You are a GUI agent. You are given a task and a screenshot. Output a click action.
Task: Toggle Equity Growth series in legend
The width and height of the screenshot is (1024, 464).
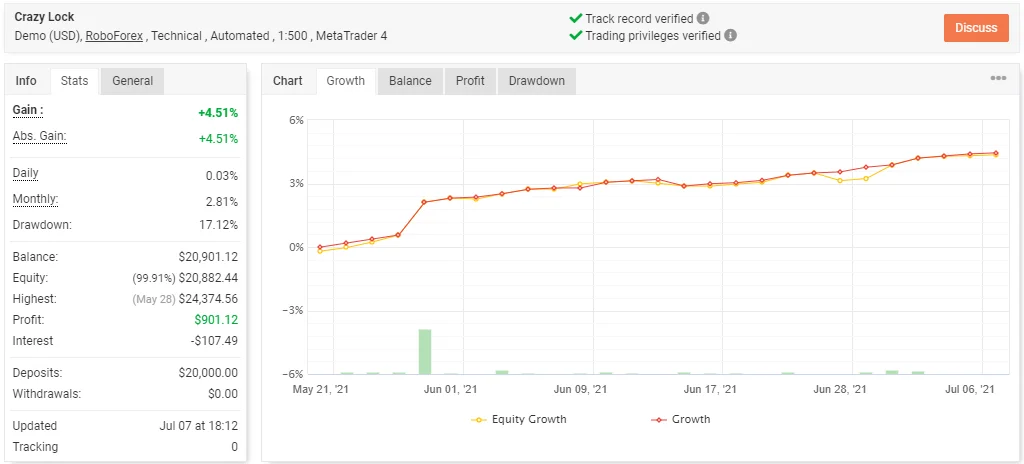(519, 419)
